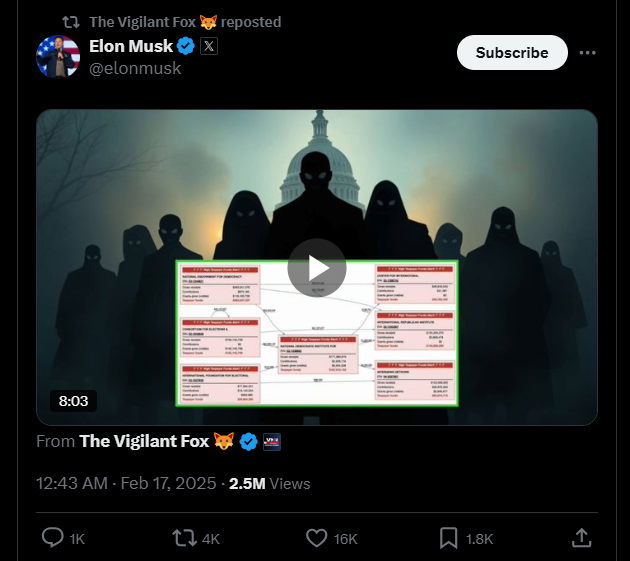Play the embedded video
630x561 pixels.
(x=317, y=268)
